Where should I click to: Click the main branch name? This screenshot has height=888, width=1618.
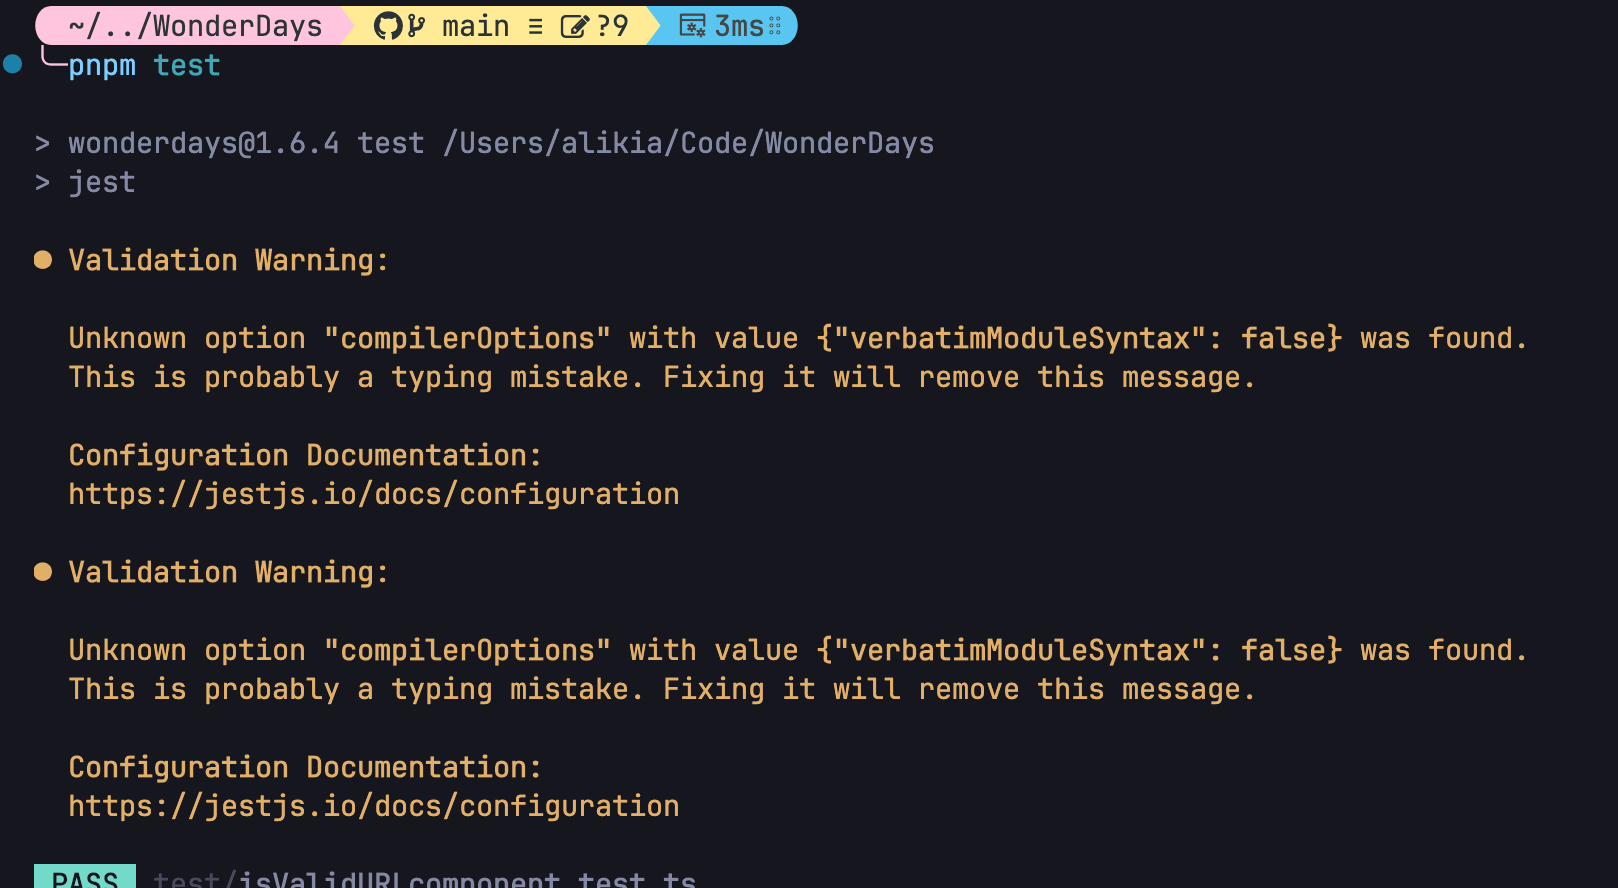point(475,26)
